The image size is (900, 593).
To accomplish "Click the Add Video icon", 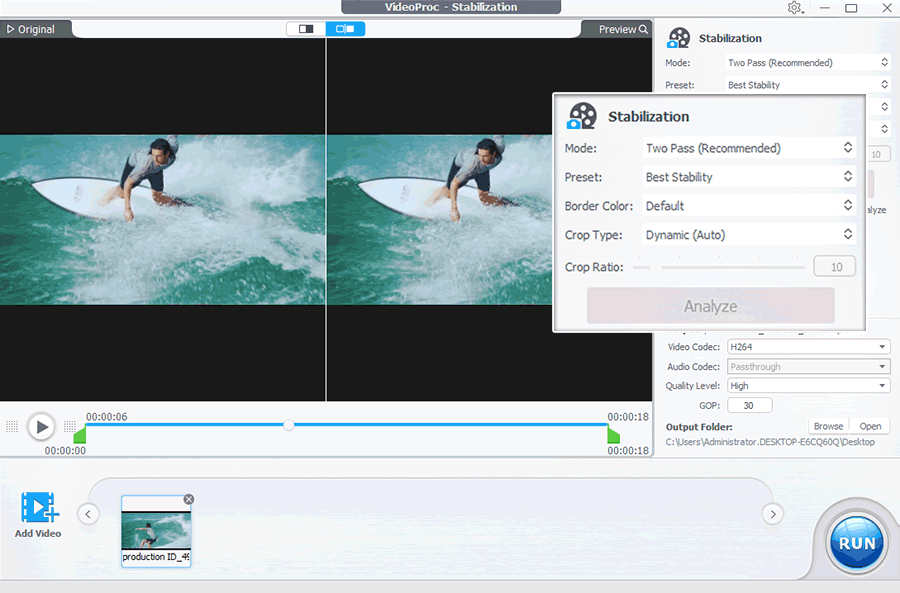I will [39, 507].
